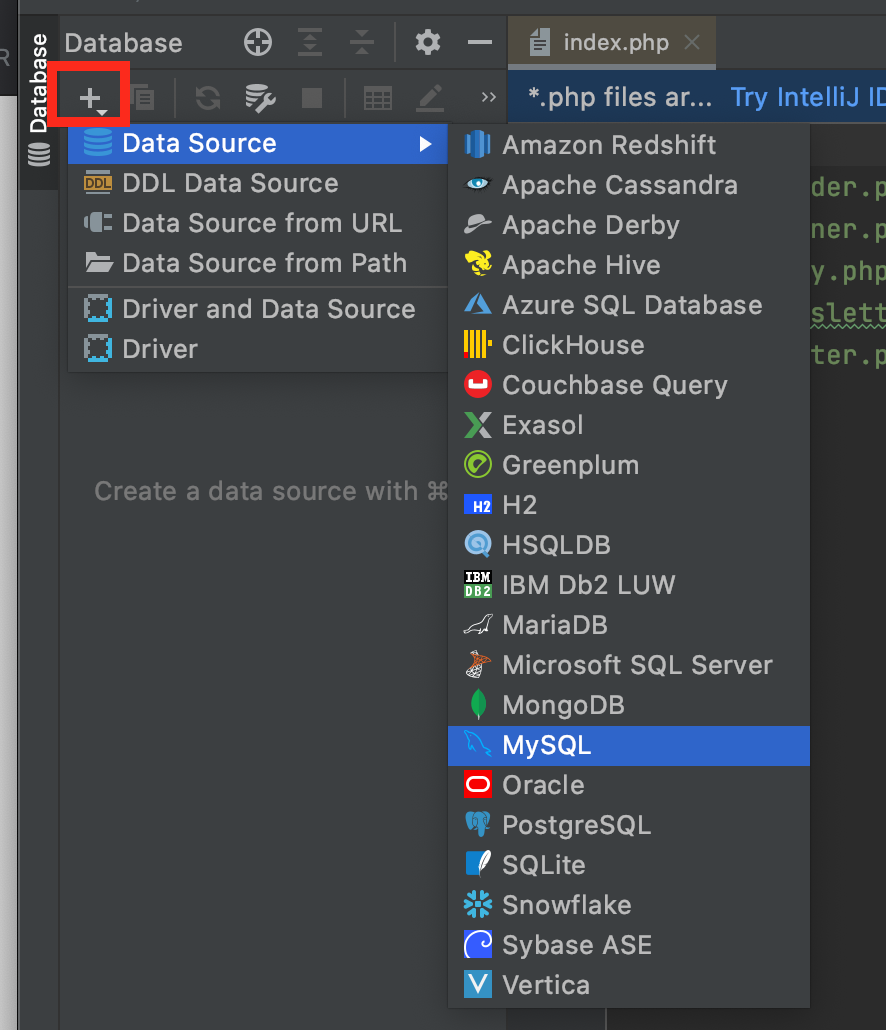Image resolution: width=886 pixels, height=1030 pixels.
Task: Select Greenplum data source
Action: 629,466
